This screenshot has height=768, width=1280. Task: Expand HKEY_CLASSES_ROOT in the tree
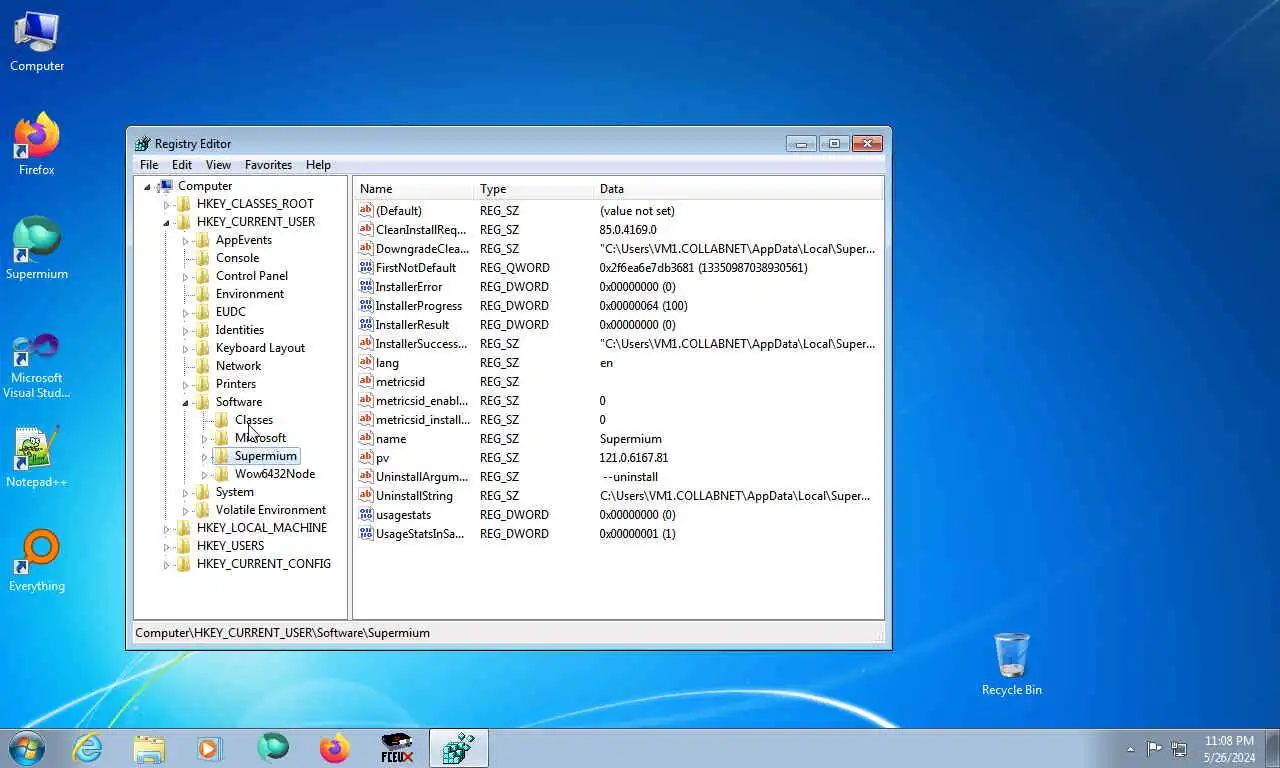point(167,204)
